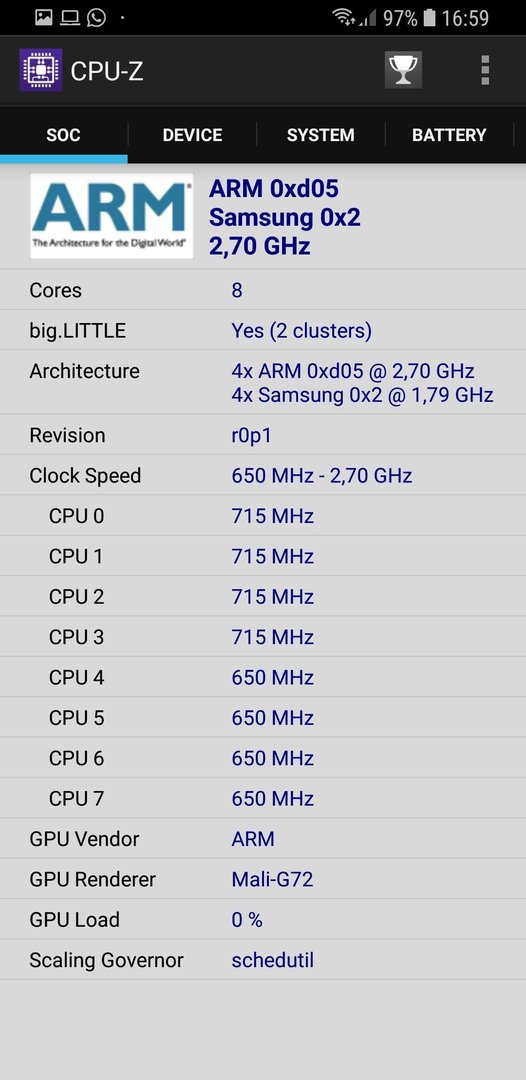Tap the CPU-Z chip app icon
526x1080 pixels.
[41, 70]
